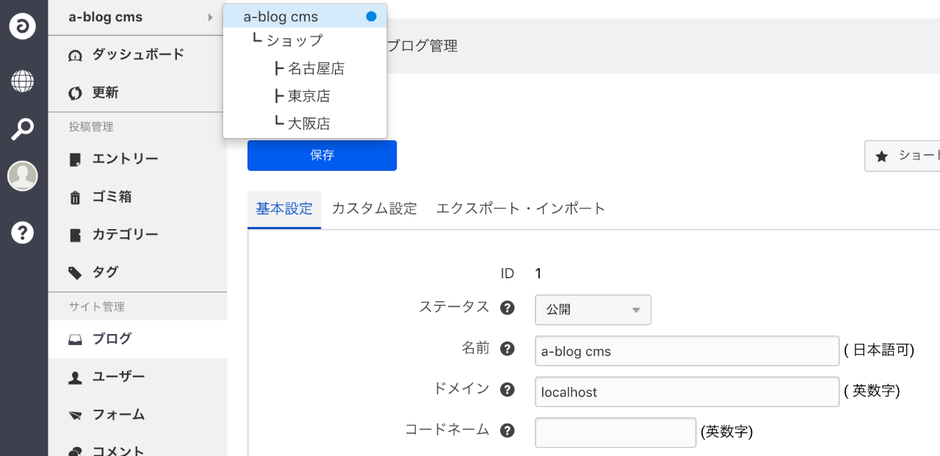Switch to カスタム設定 tab
Screen dimensions: 940x456
(x=374, y=209)
